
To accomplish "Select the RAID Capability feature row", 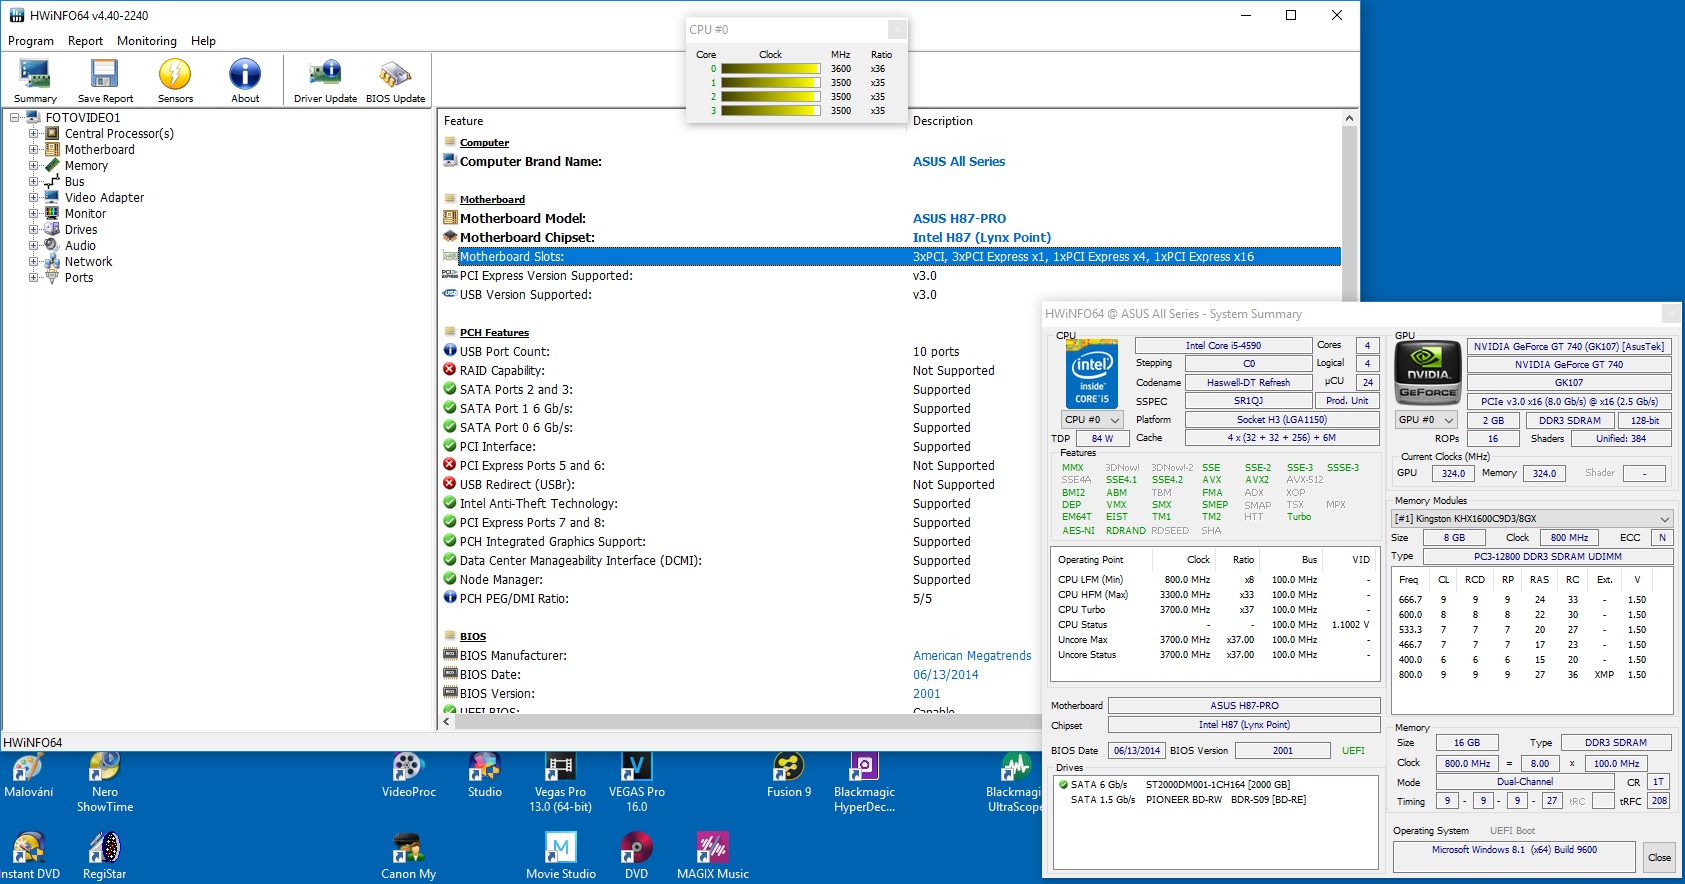I will click(x=890, y=371).
